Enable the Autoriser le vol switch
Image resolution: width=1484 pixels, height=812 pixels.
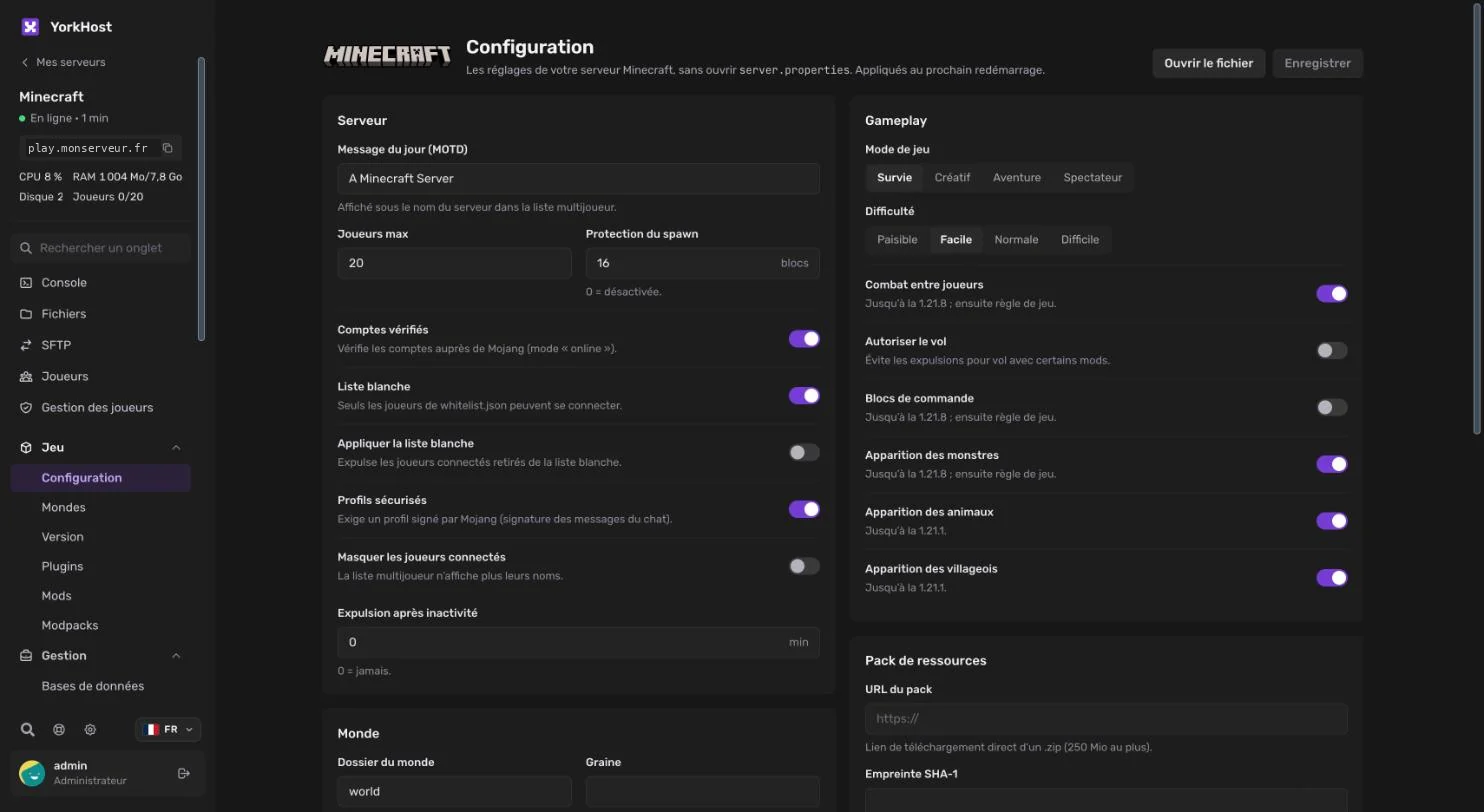click(1331, 351)
